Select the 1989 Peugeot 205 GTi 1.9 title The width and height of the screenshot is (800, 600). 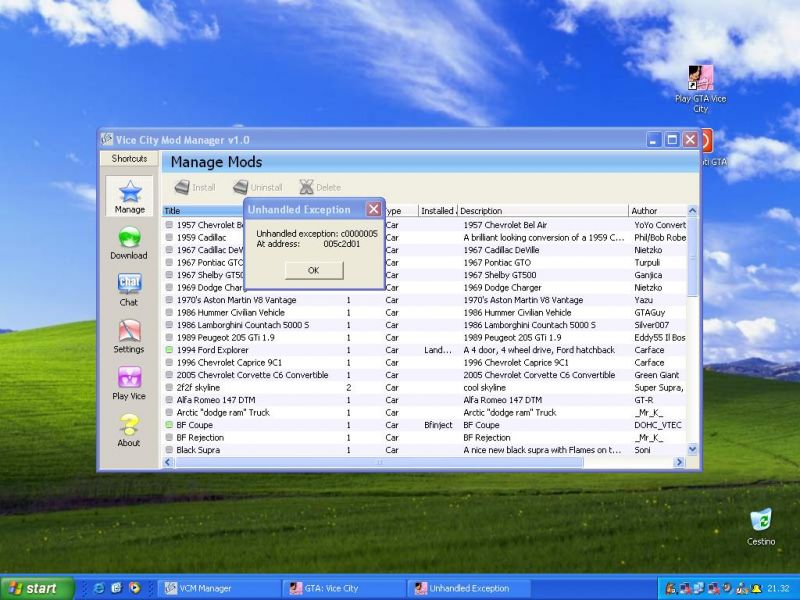(x=226, y=338)
